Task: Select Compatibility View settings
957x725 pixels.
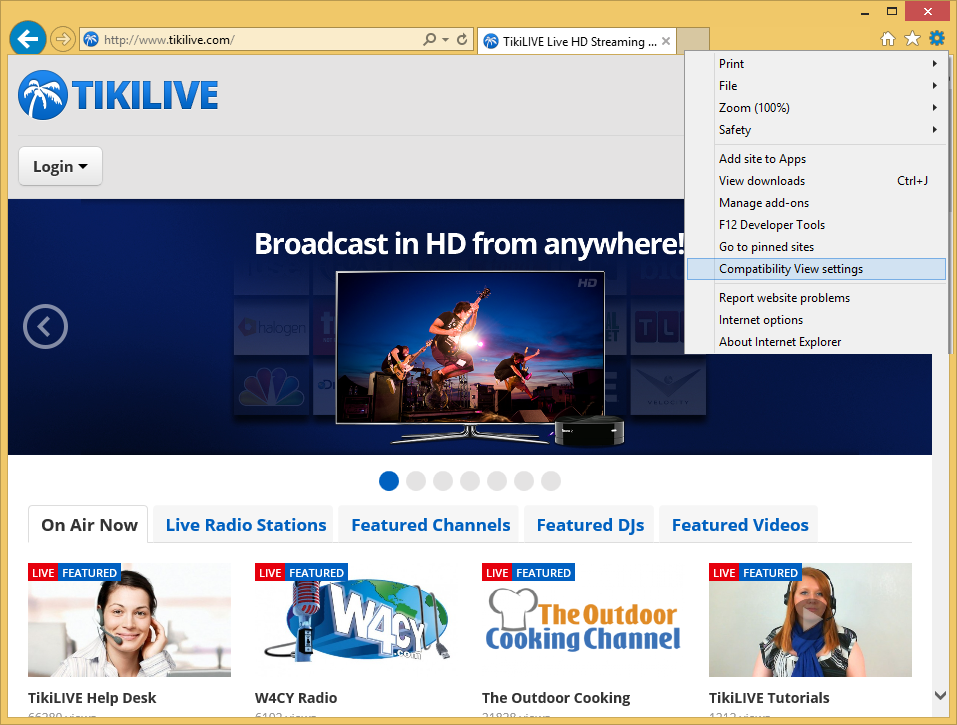Action: (x=816, y=269)
